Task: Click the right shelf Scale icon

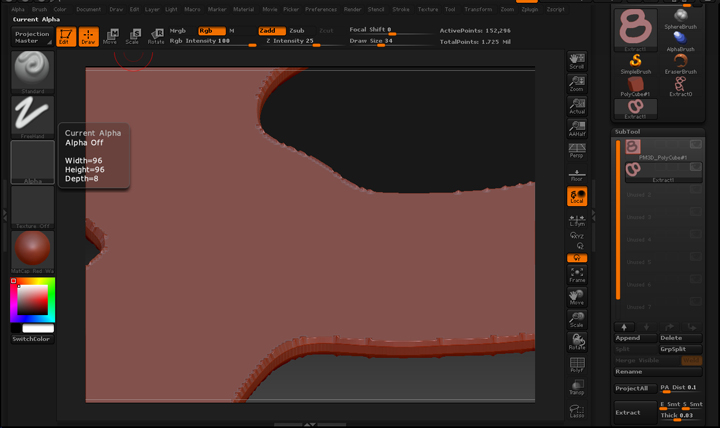Action: click(577, 320)
